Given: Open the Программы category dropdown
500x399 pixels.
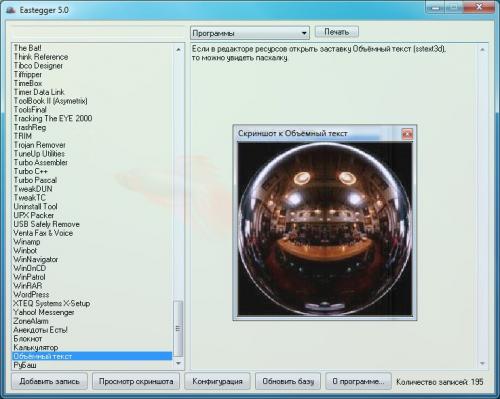Looking at the screenshot, I should [x=250, y=33].
